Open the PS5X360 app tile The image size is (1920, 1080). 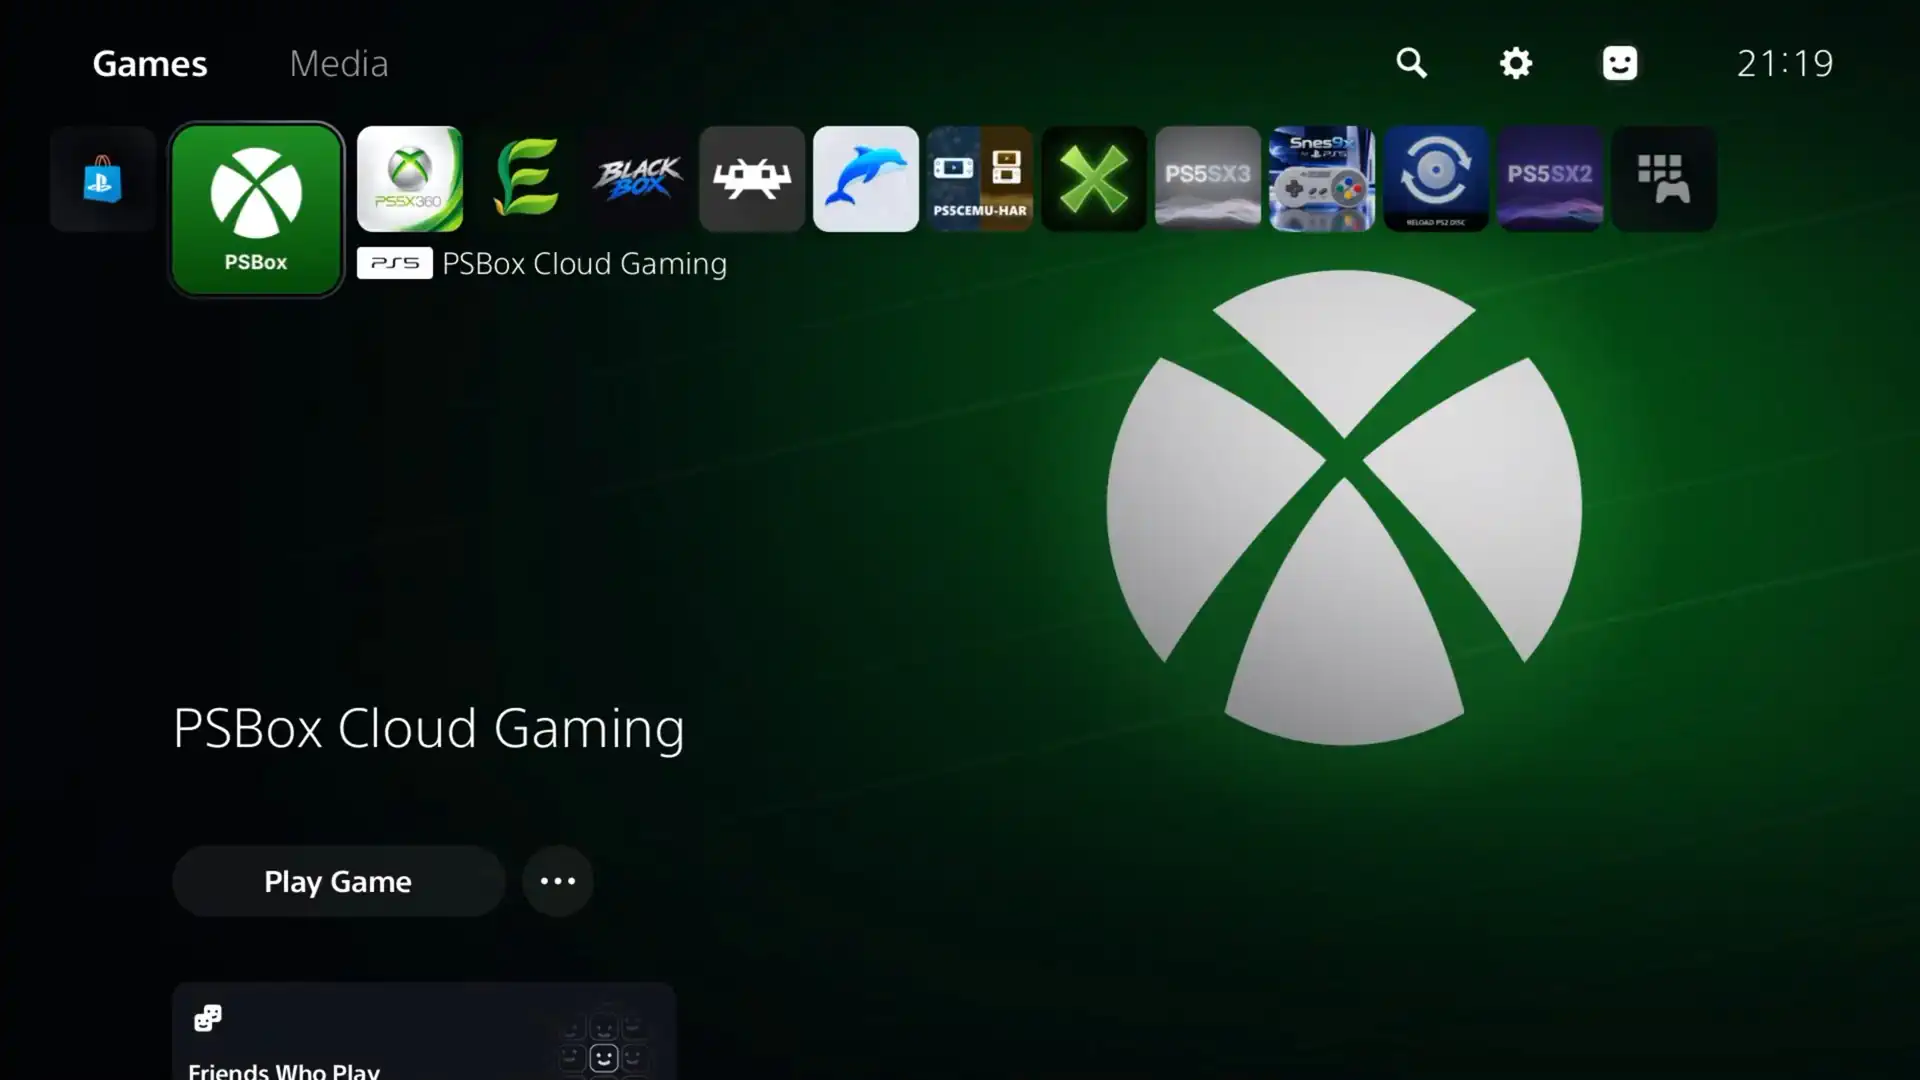tap(410, 179)
